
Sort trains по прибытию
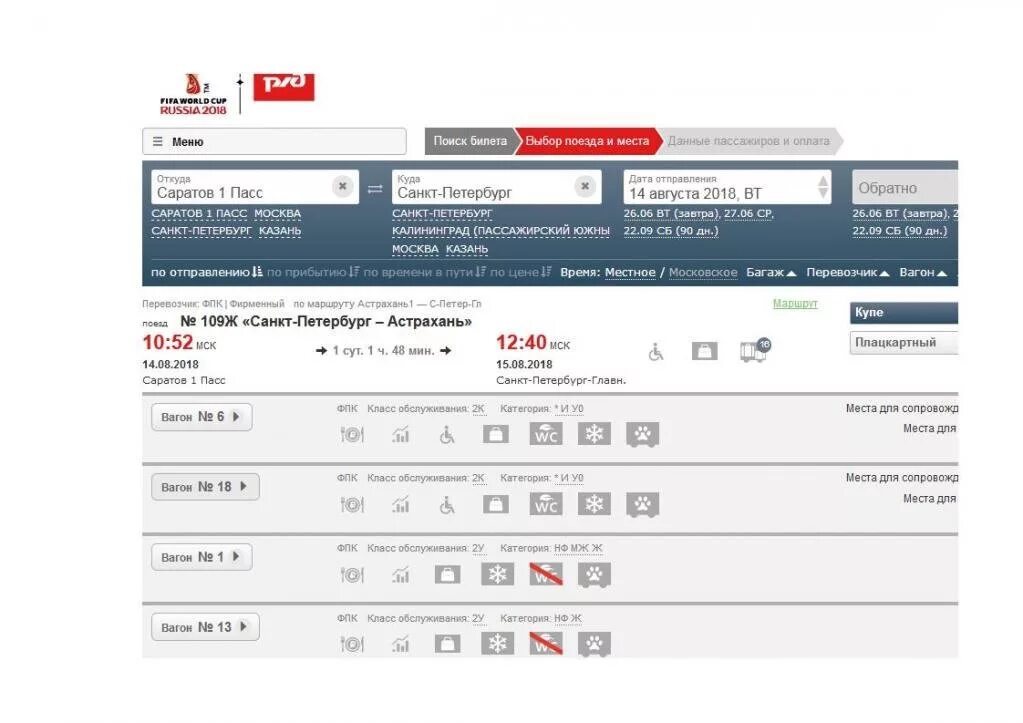pos(313,272)
